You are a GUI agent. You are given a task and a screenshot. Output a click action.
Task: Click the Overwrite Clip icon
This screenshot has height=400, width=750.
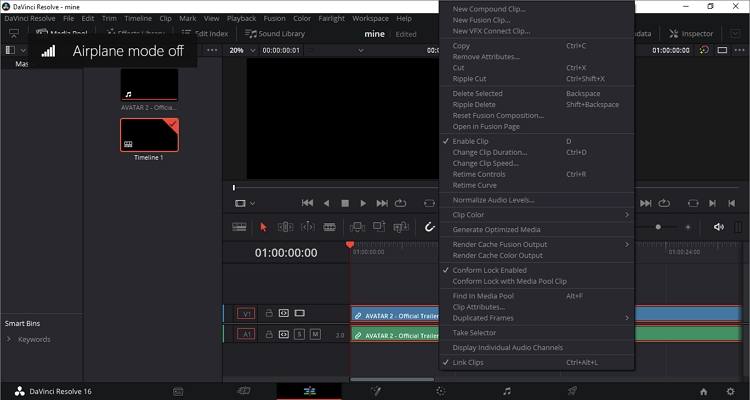click(x=379, y=227)
